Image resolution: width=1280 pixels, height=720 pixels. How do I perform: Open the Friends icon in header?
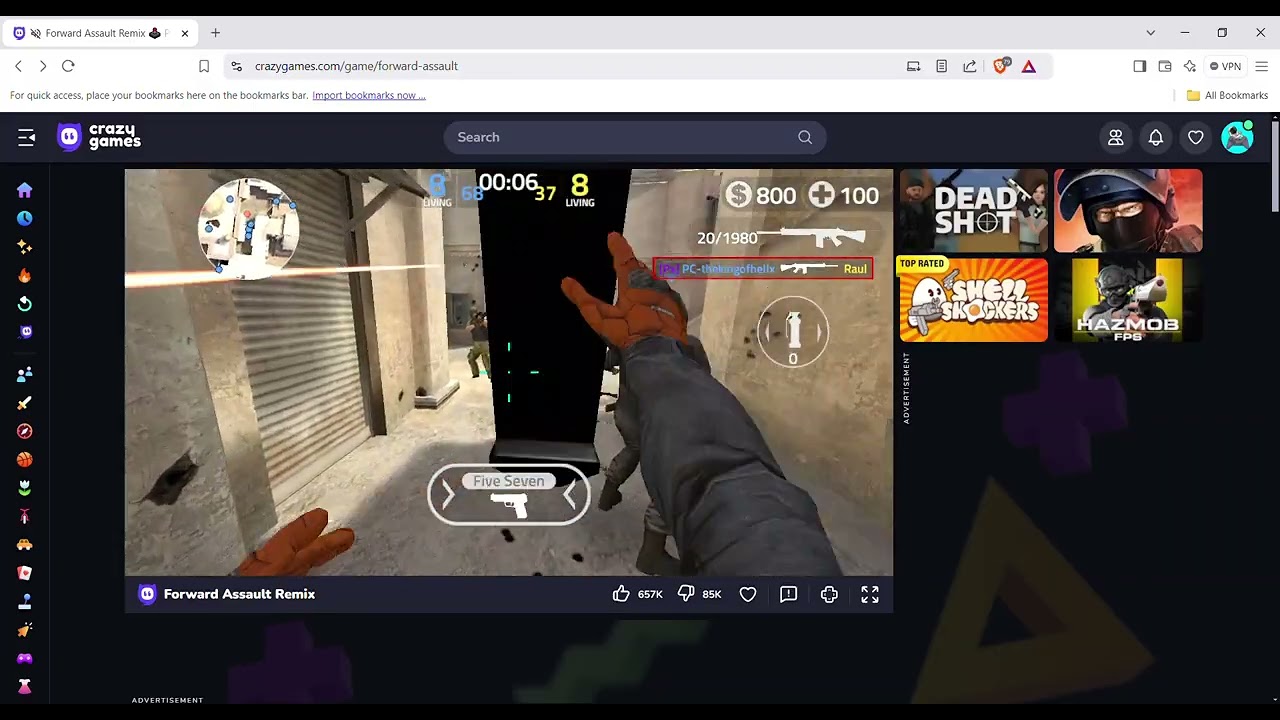pyautogui.click(x=1116, y=138)
